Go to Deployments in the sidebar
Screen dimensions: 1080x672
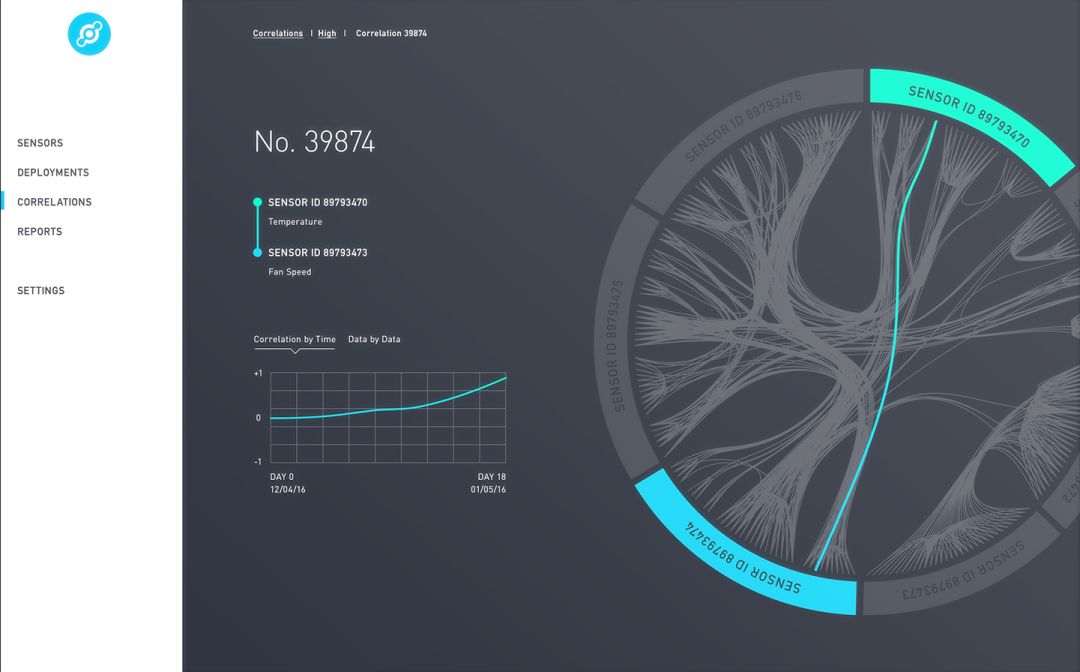tap(53, 173)
